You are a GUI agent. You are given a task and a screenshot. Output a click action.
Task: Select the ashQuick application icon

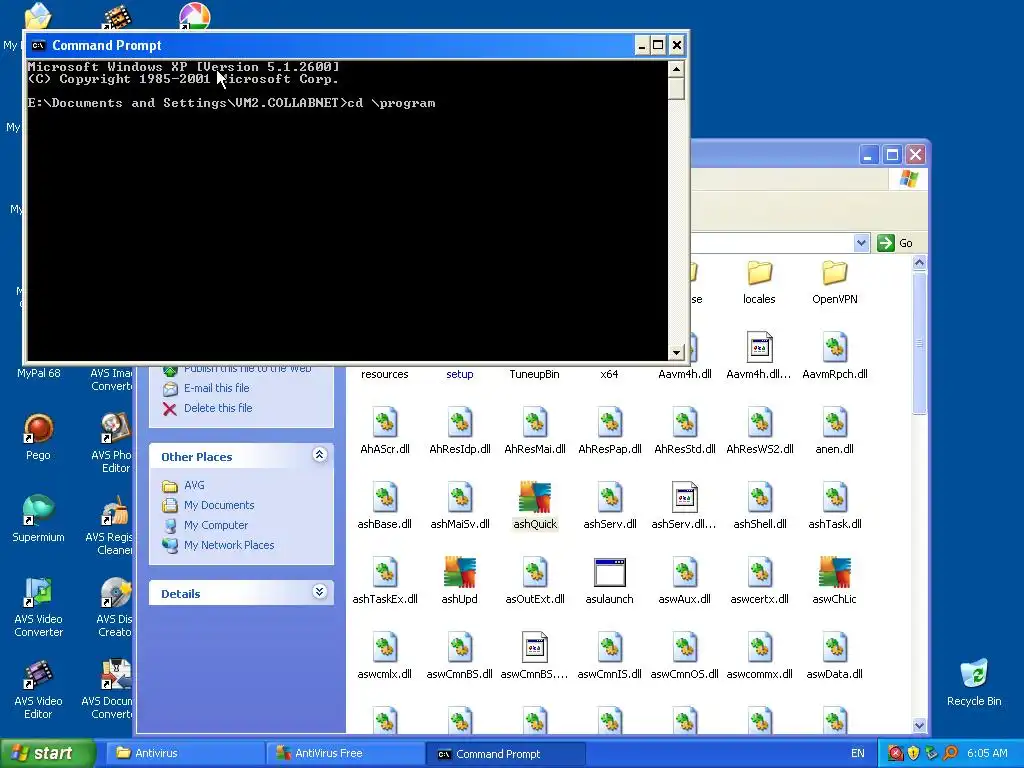pyautogui.click(x=535, y=497)
